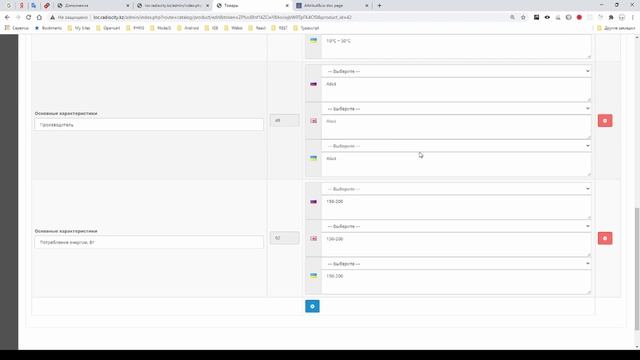Click the ID field beside Потребление энергии
Screen dimensions: 640x360
284,238
